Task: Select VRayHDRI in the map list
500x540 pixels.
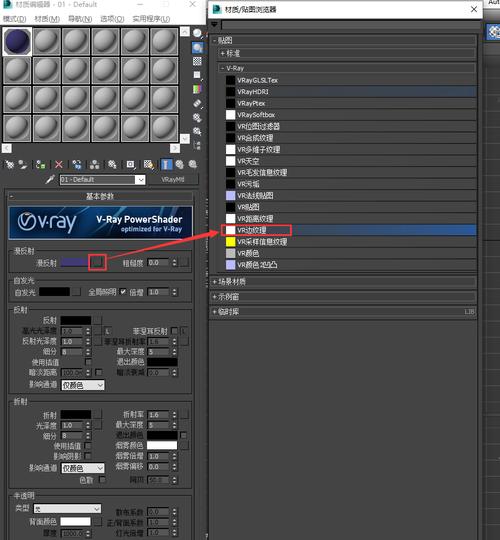Action: tap(351, 92)
